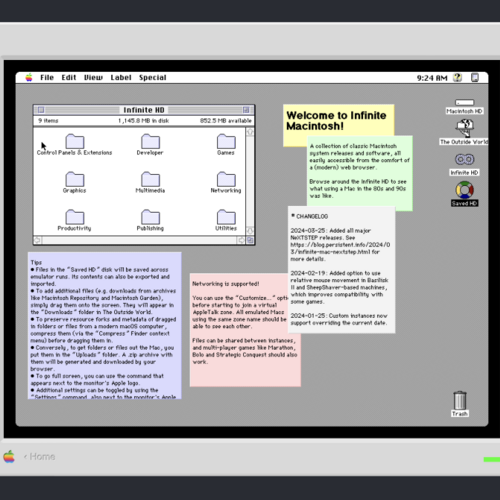Open the Games folder icon

pyautogui.click(x=226, y=142)
